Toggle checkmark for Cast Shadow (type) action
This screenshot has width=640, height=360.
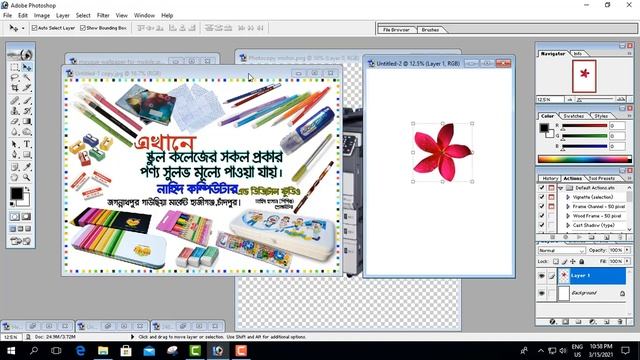point(542,225)
